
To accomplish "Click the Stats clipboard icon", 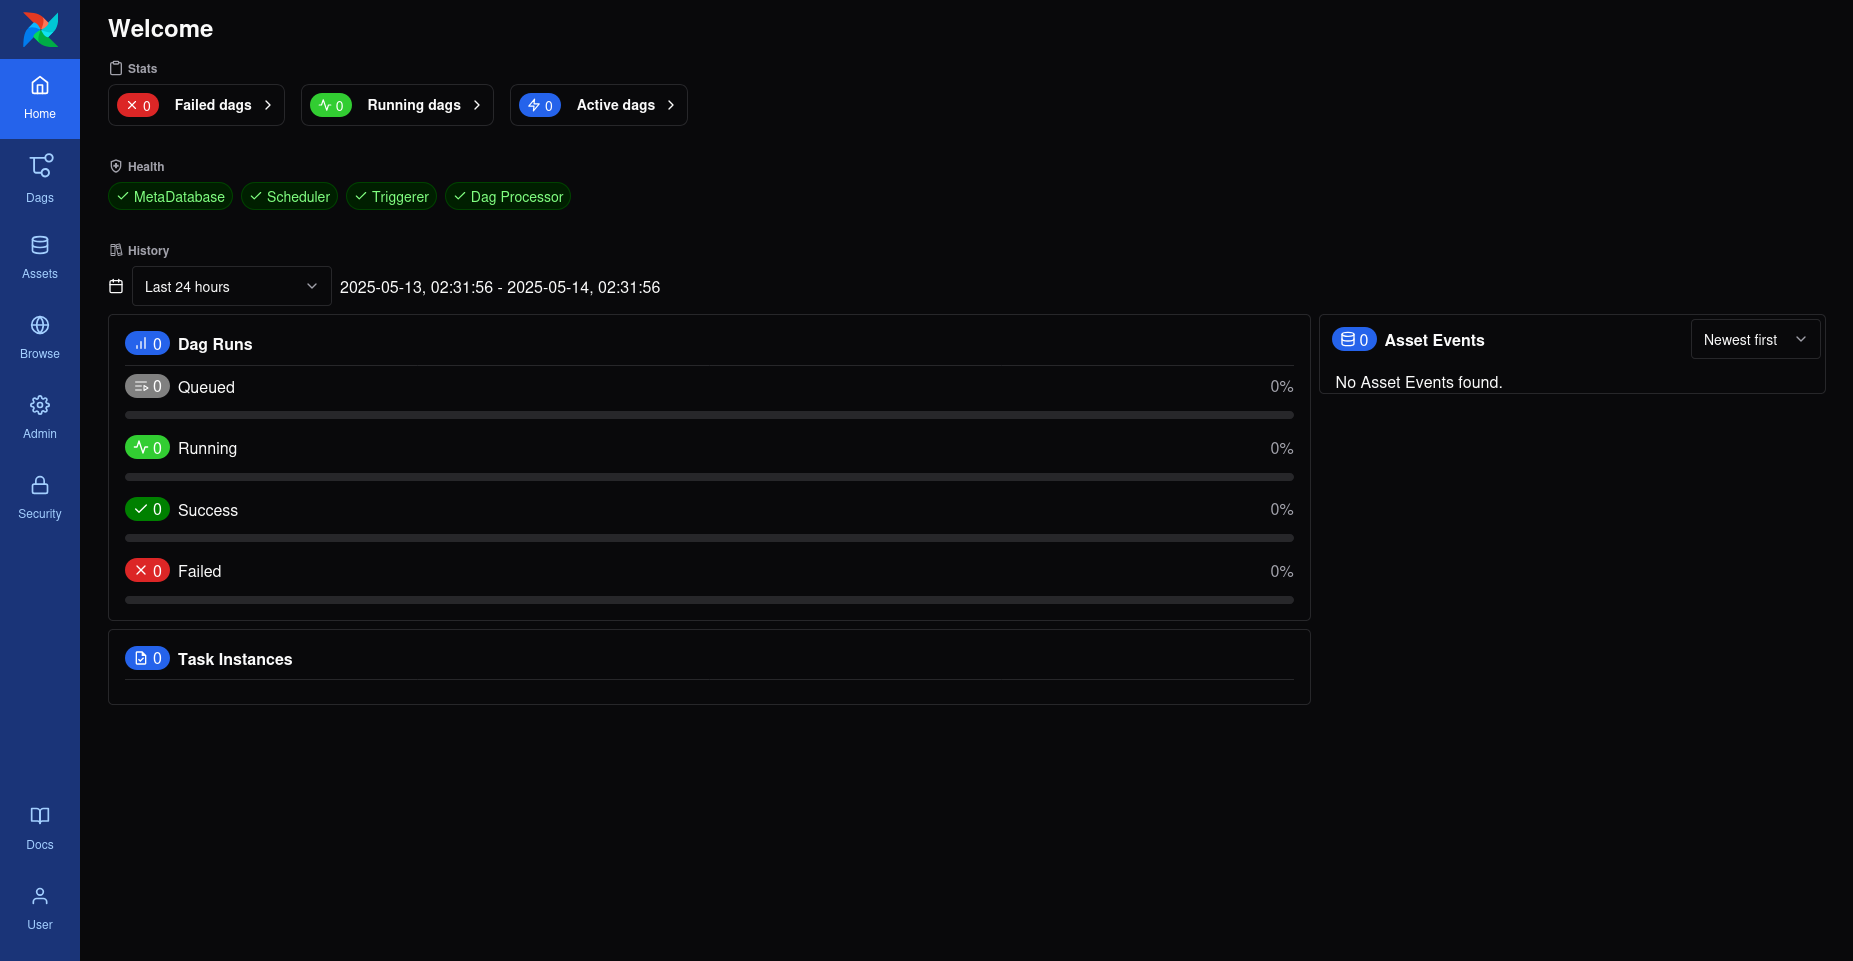I will click(116, 68).
